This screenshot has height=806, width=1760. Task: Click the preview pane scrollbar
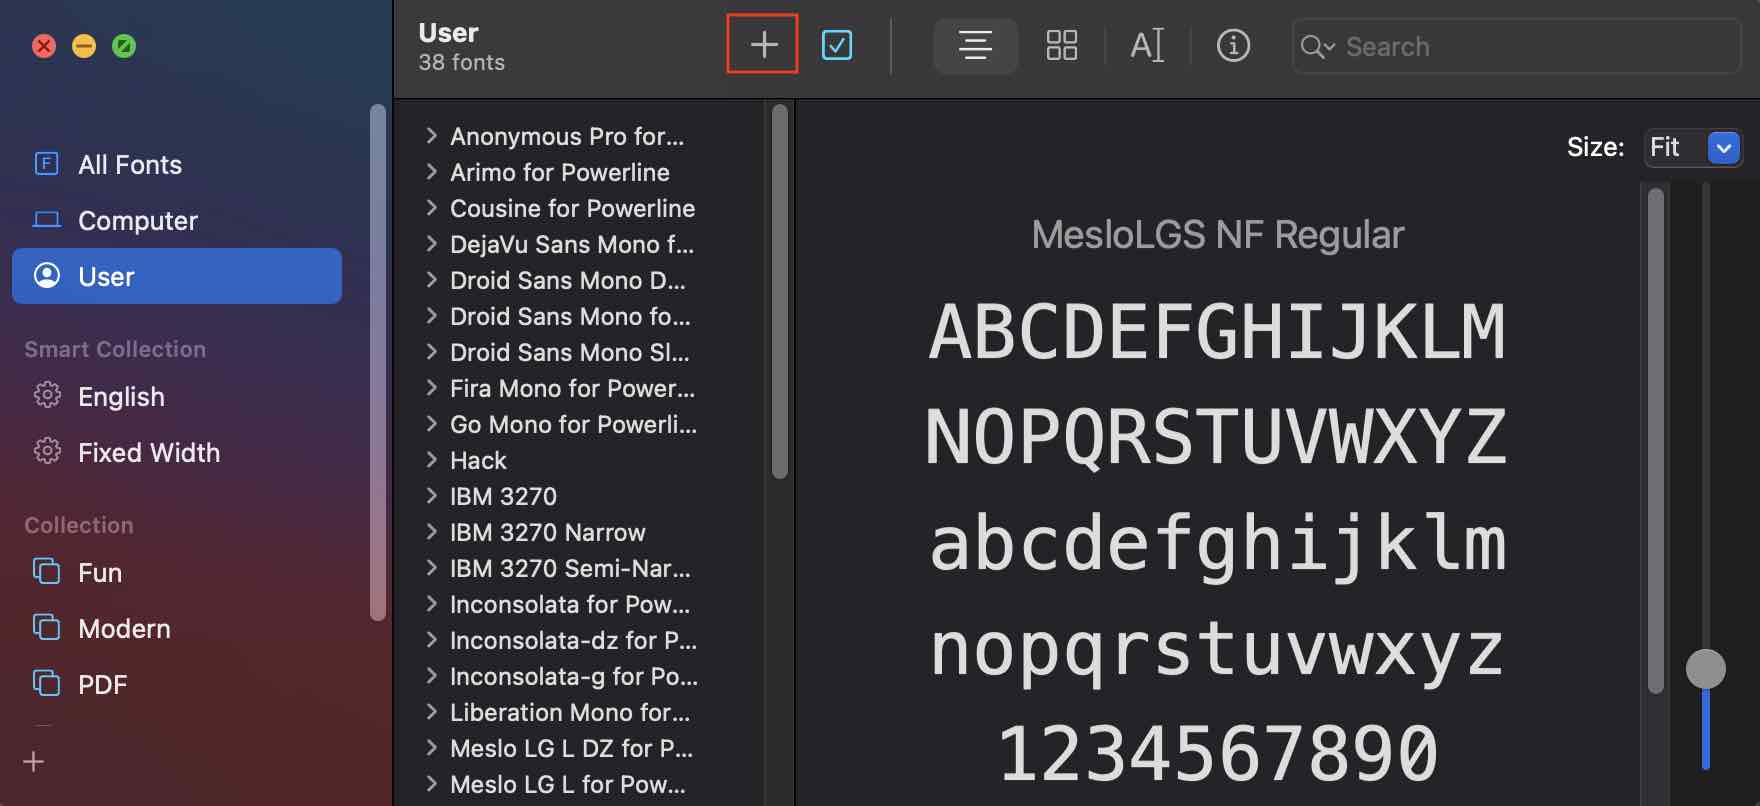coord(1656,440)
